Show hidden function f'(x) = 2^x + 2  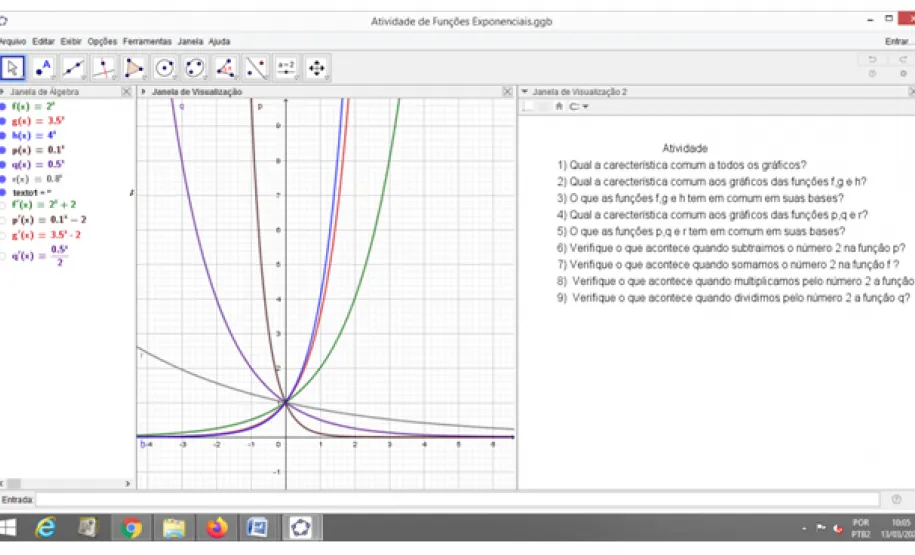pyautogui.click(x=4, y=205)
